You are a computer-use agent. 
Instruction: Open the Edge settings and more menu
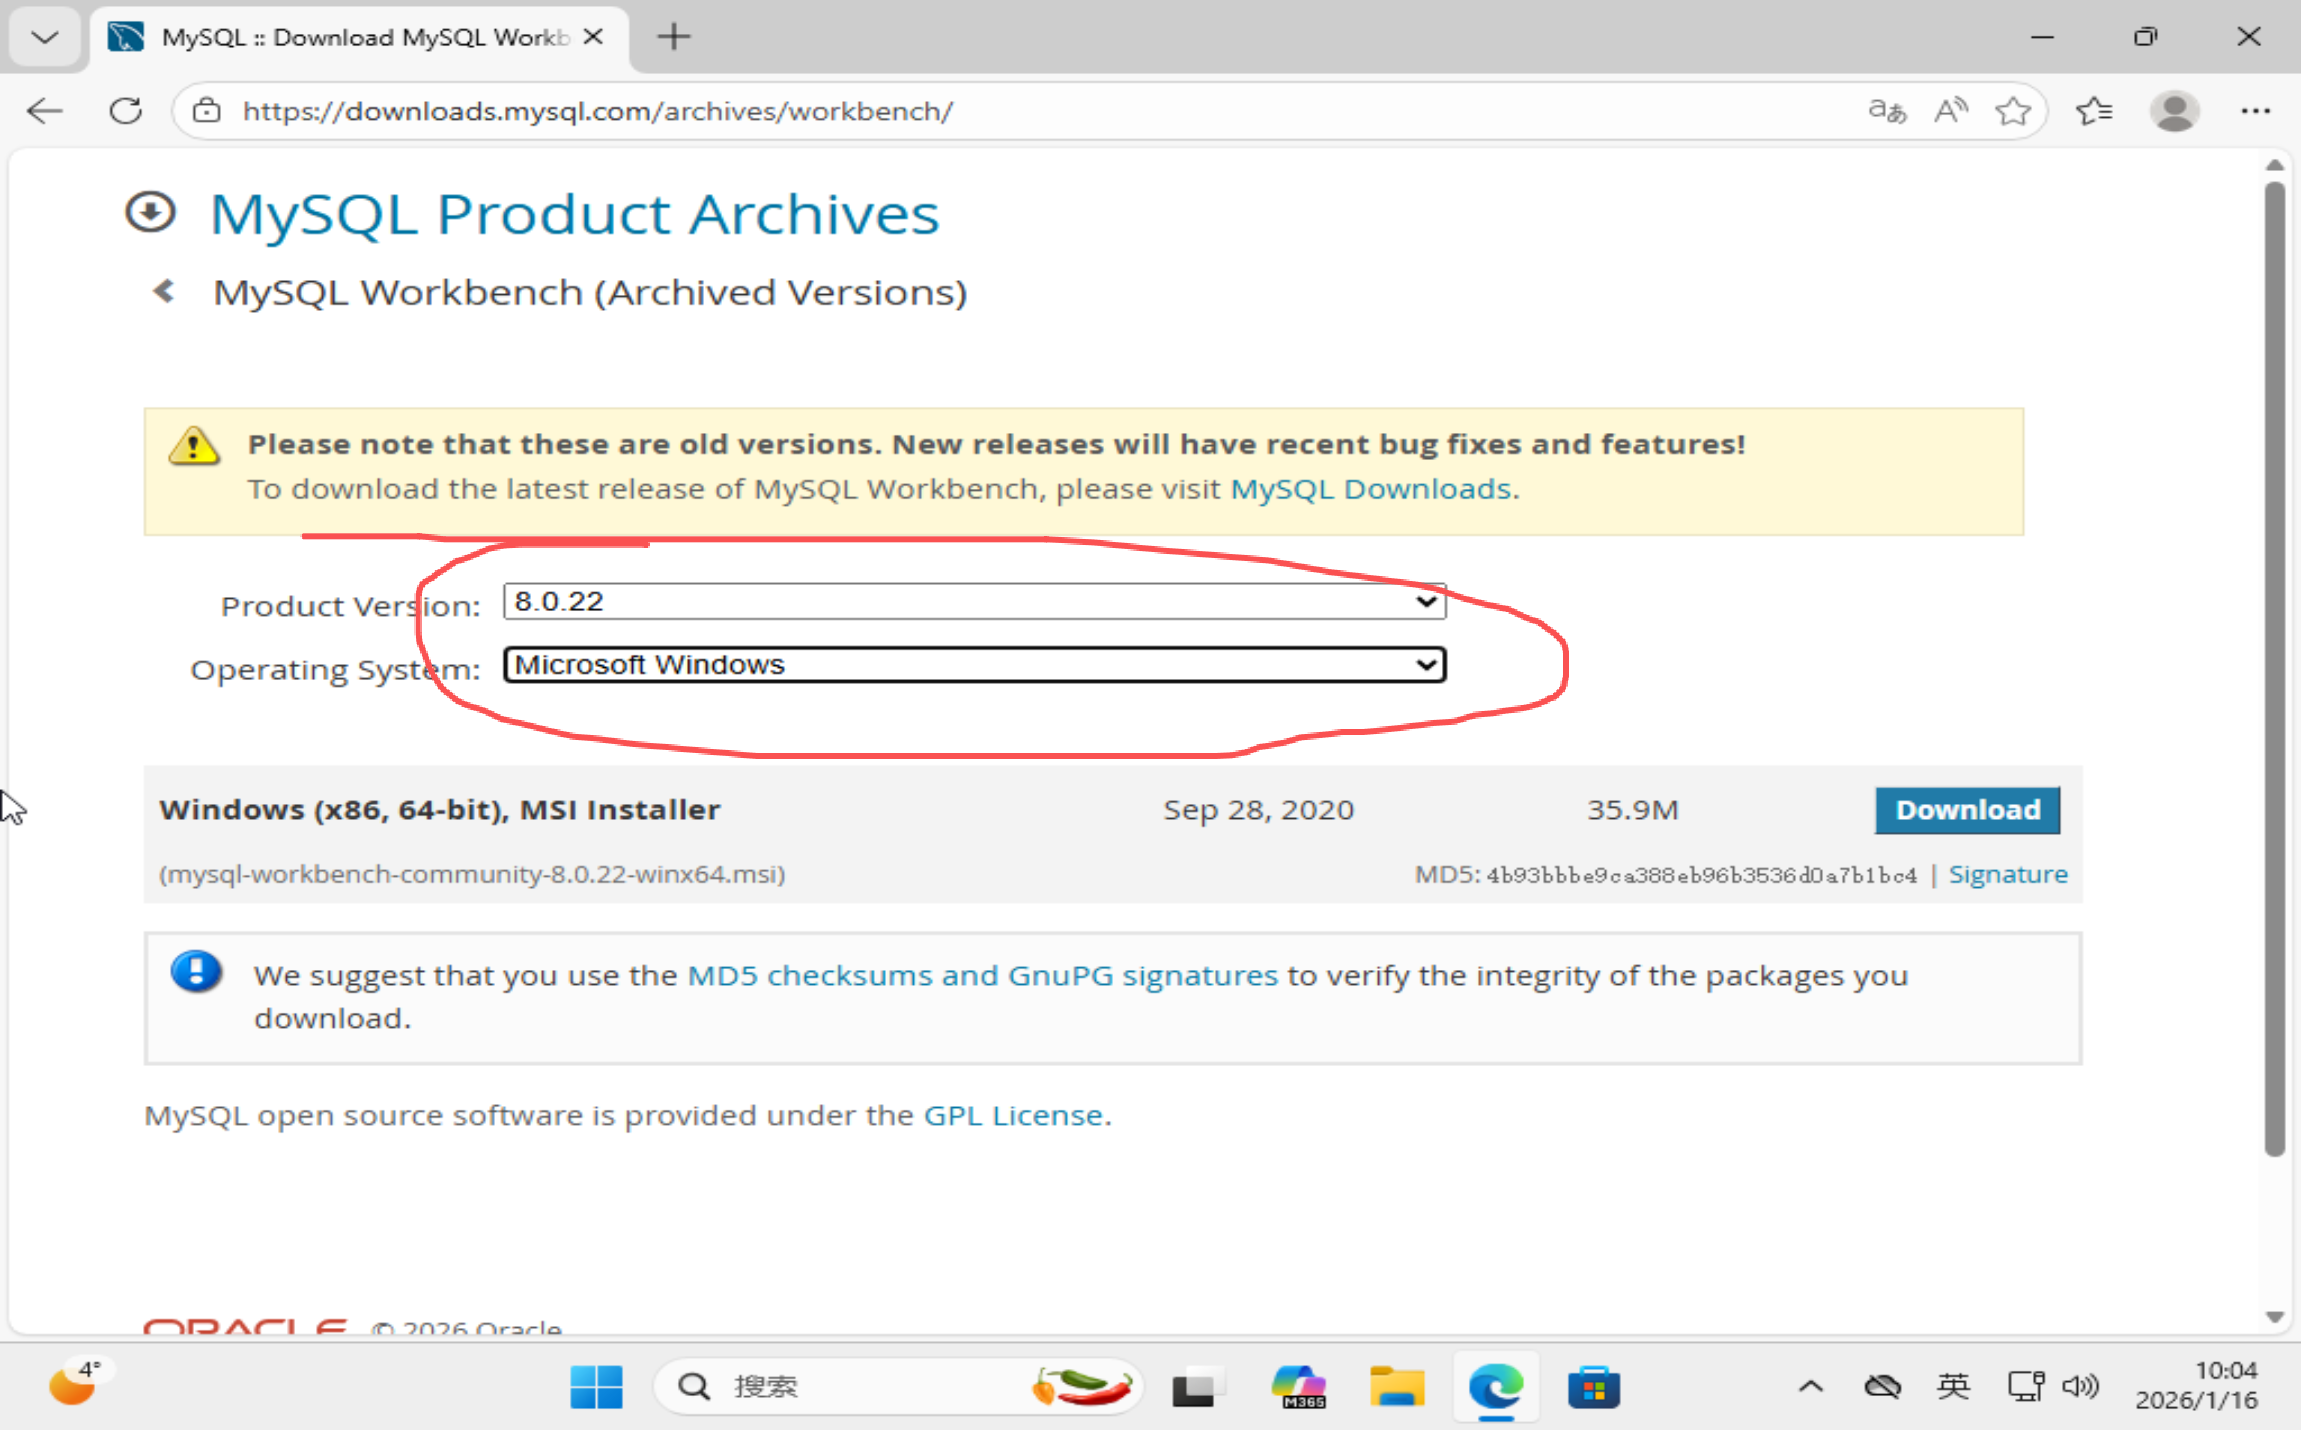(2255, 111)
